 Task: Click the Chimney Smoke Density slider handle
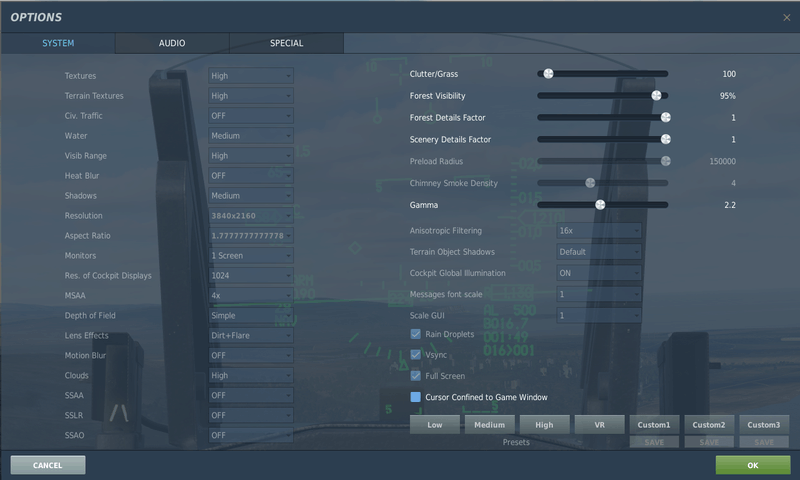[590, 183]
